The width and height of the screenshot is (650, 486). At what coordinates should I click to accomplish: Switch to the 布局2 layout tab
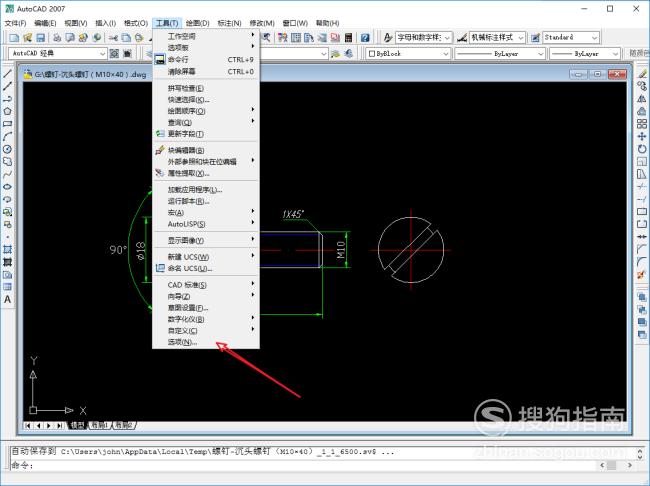tap(124, 425)
